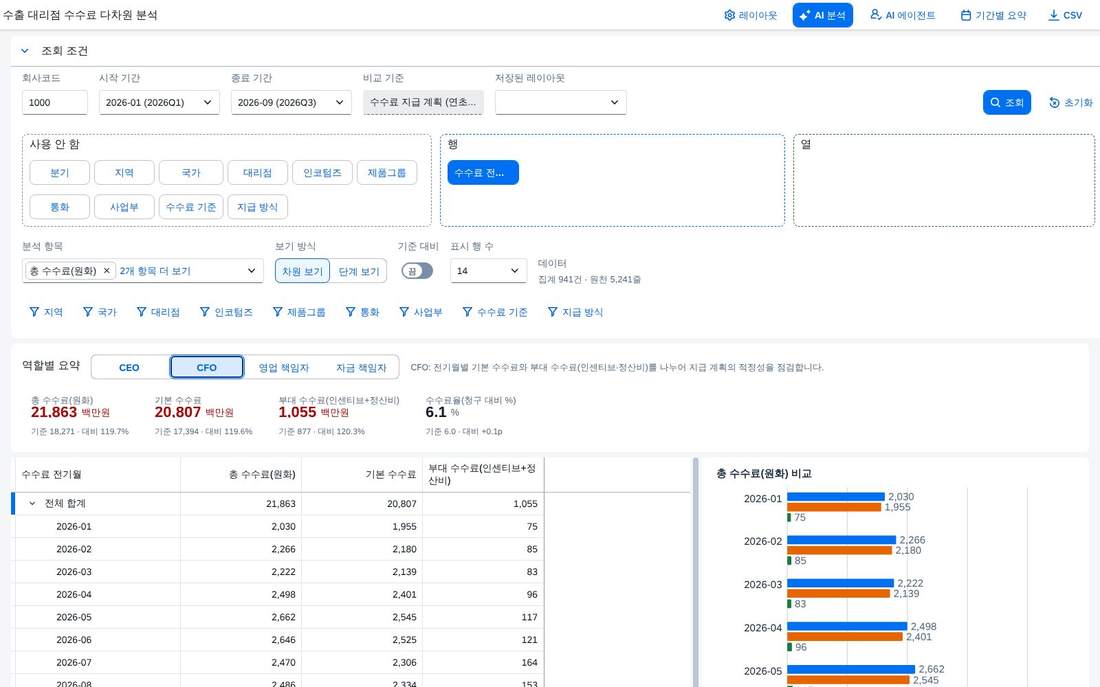Collapse the 전체 합계 row

pyautogui.click(x=32, y=504)
